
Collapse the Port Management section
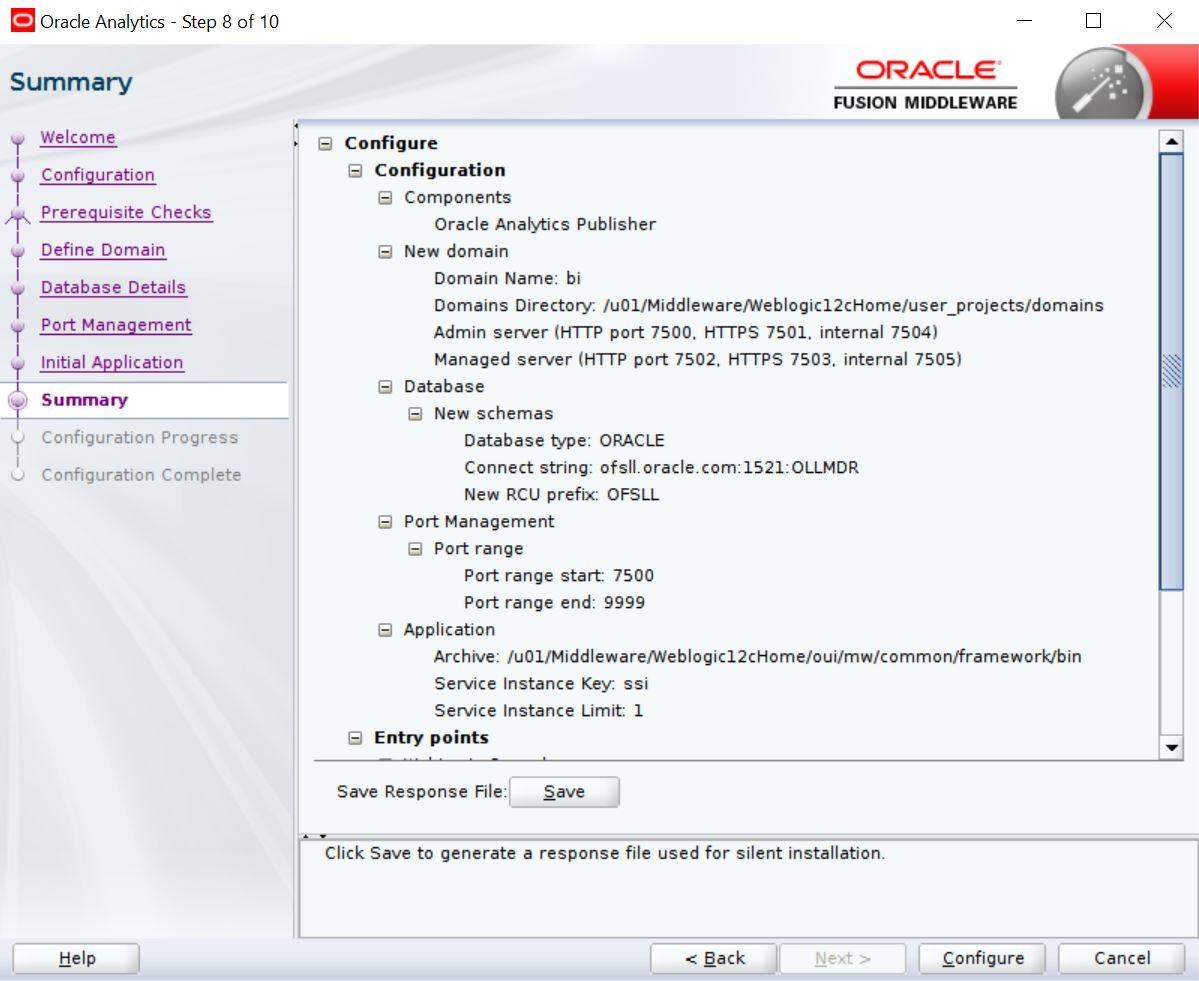pos(385,521)
